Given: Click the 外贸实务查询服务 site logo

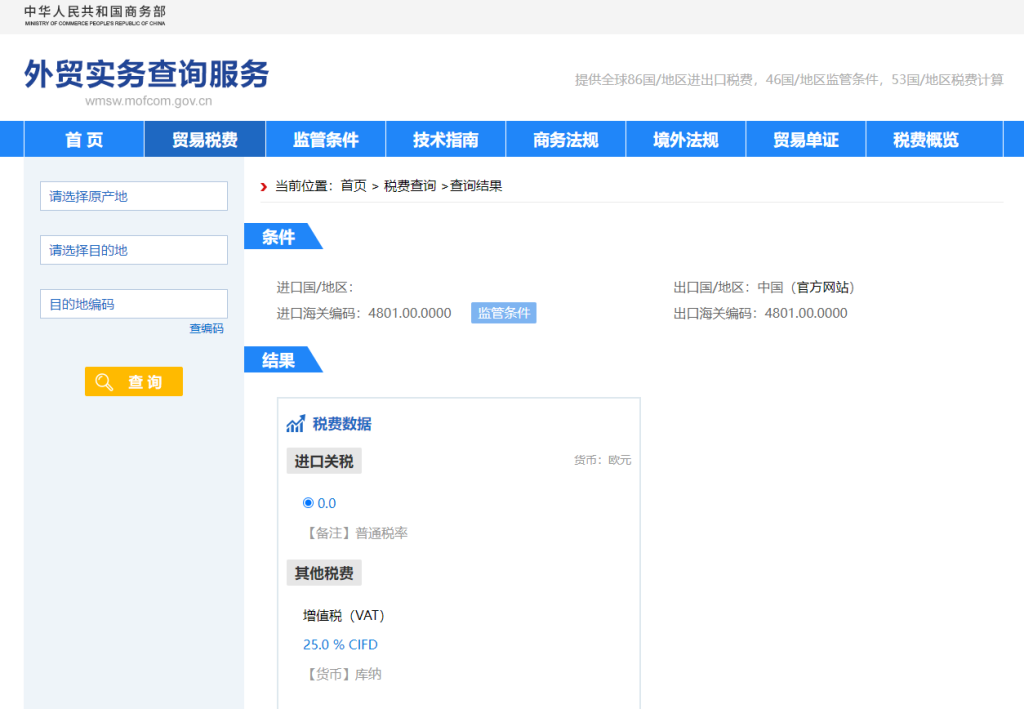Looking at the screenshot, I should click(x=147, y=74).
